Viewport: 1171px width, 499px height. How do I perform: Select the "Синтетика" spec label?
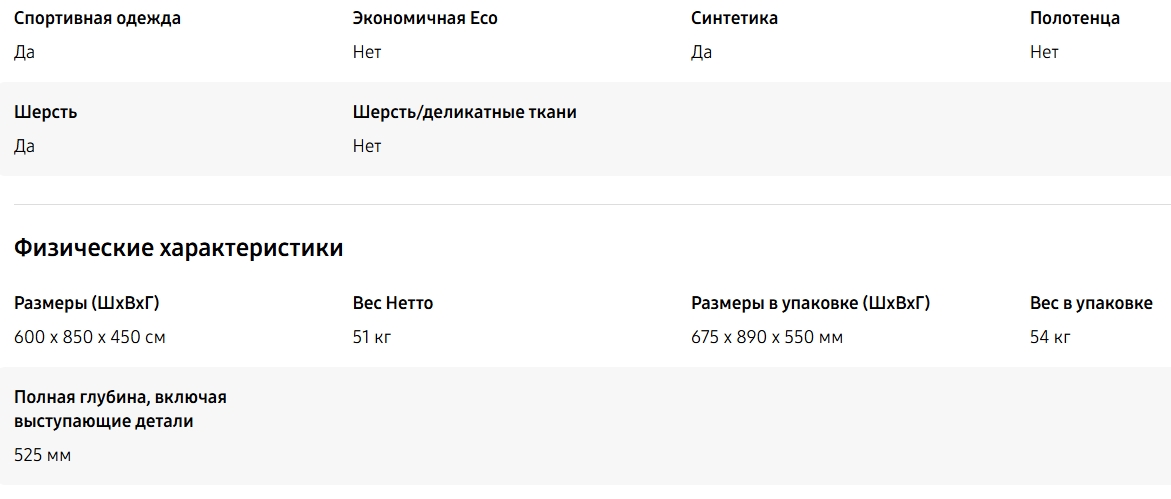pyautogui.click(x=734, y=18)
